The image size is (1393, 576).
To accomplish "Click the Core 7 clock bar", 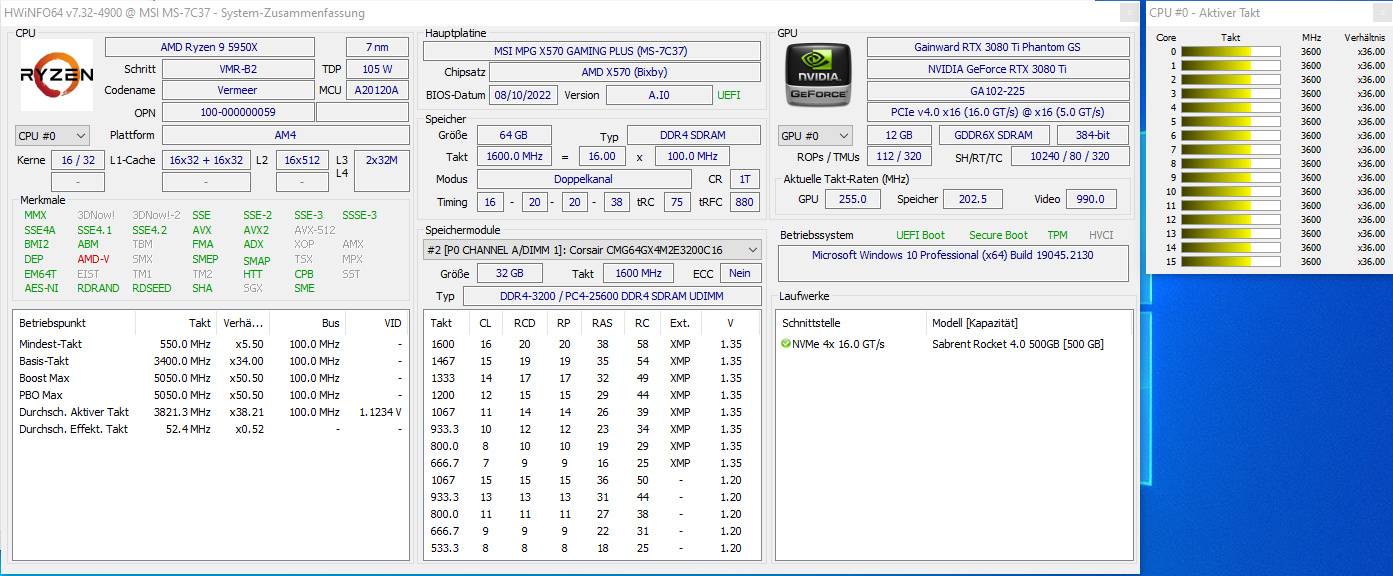I will 1231,150.
